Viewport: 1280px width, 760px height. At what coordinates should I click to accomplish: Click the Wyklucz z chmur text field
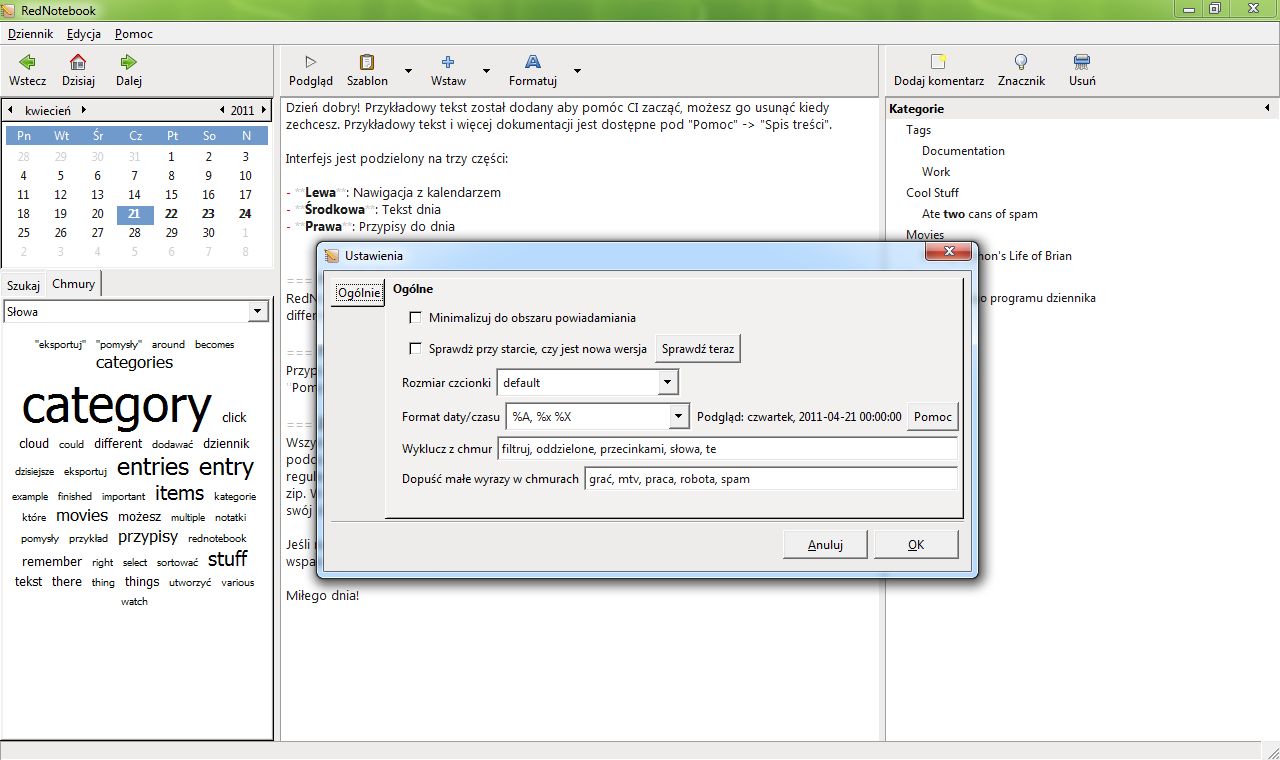tap(727, 449)
